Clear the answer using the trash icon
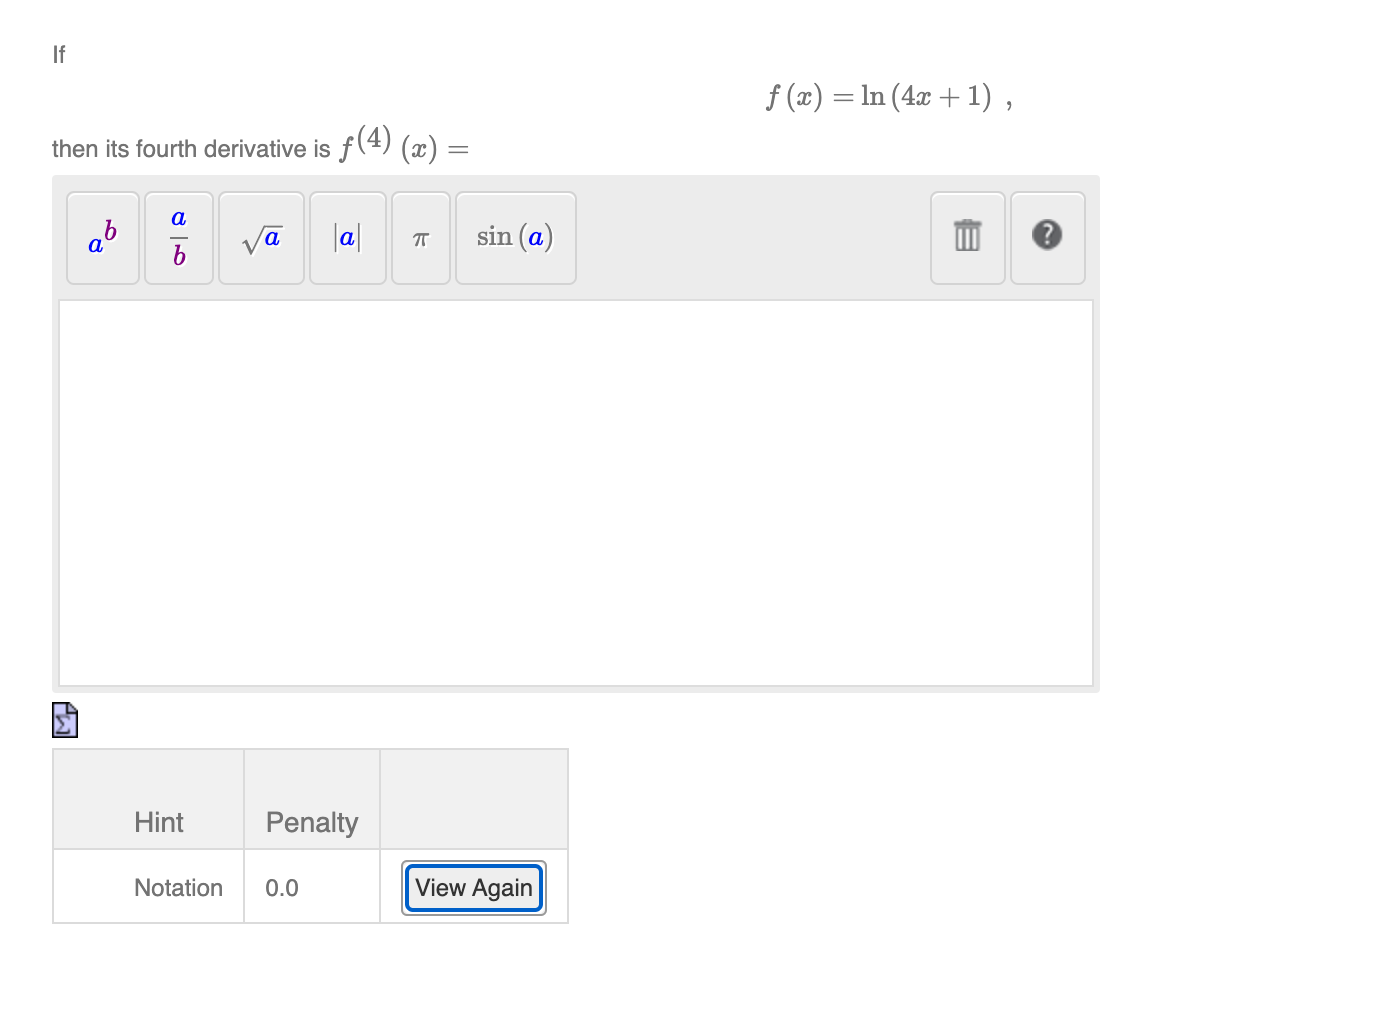 [967, 238]
